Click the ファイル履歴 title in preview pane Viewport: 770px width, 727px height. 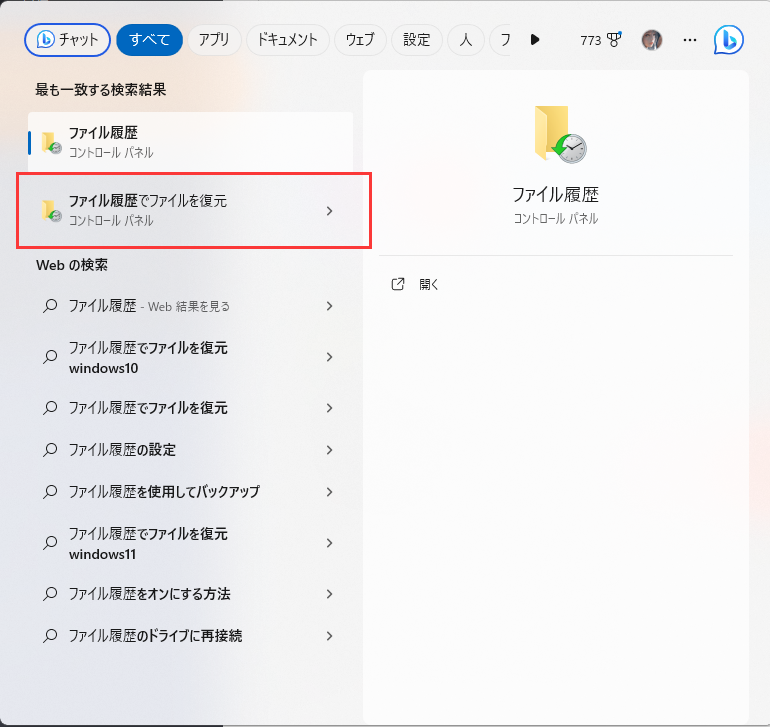[x=555, y=195]
